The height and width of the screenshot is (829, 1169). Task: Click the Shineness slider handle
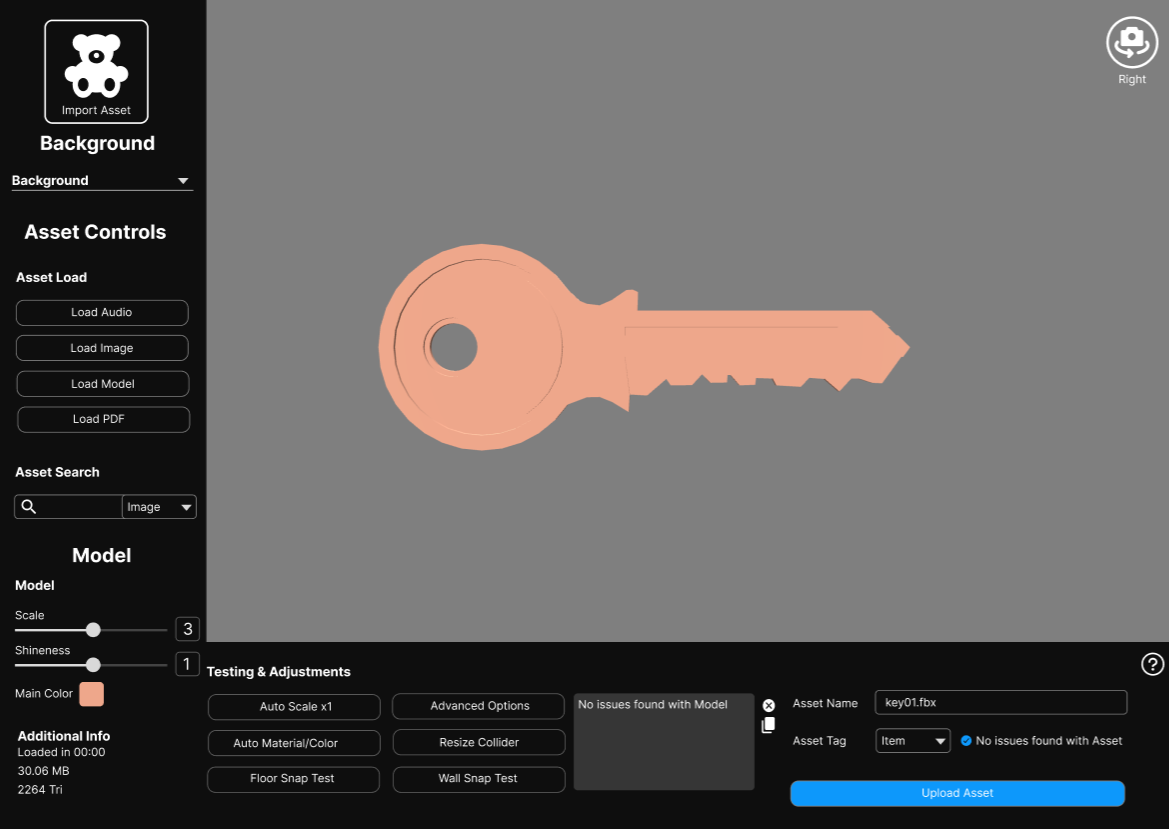pyautogui.click(x=93, y=664)
